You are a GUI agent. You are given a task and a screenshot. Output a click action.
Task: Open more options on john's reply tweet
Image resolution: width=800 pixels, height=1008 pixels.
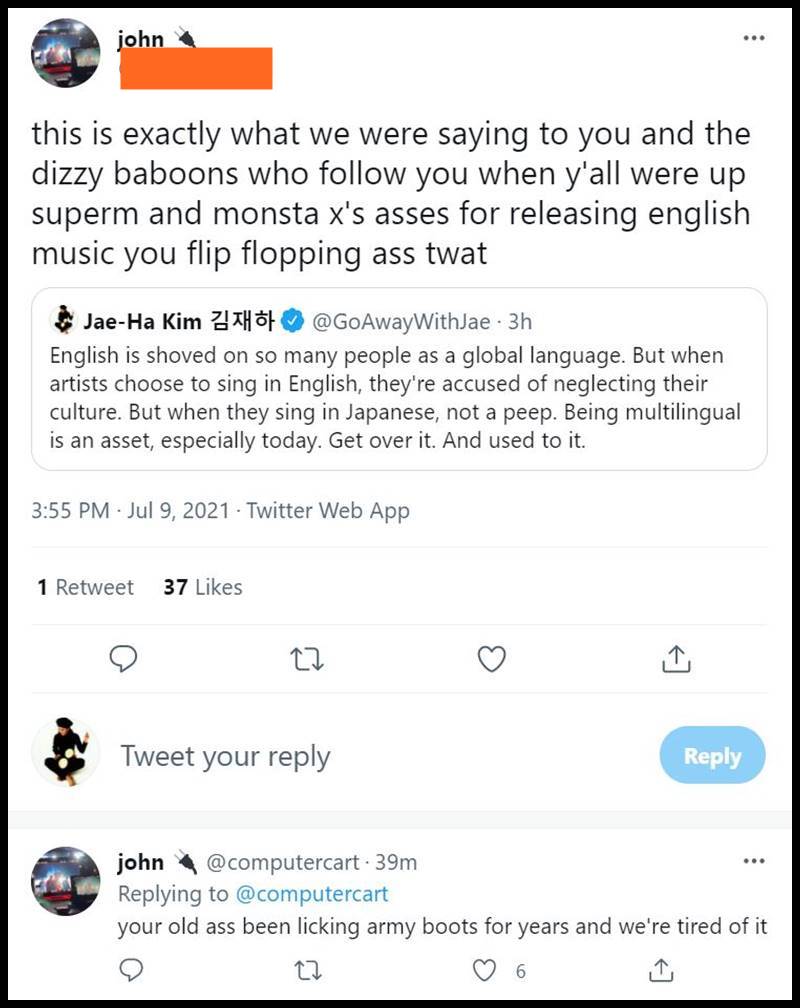click(753, 861)
